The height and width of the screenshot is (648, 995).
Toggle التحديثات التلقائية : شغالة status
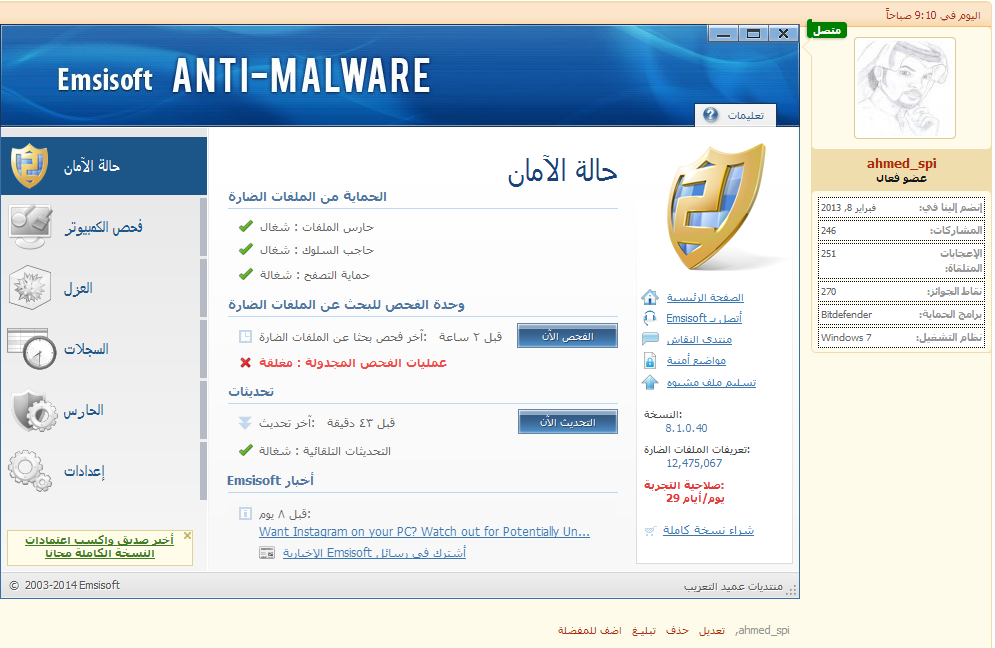[325, 451]
